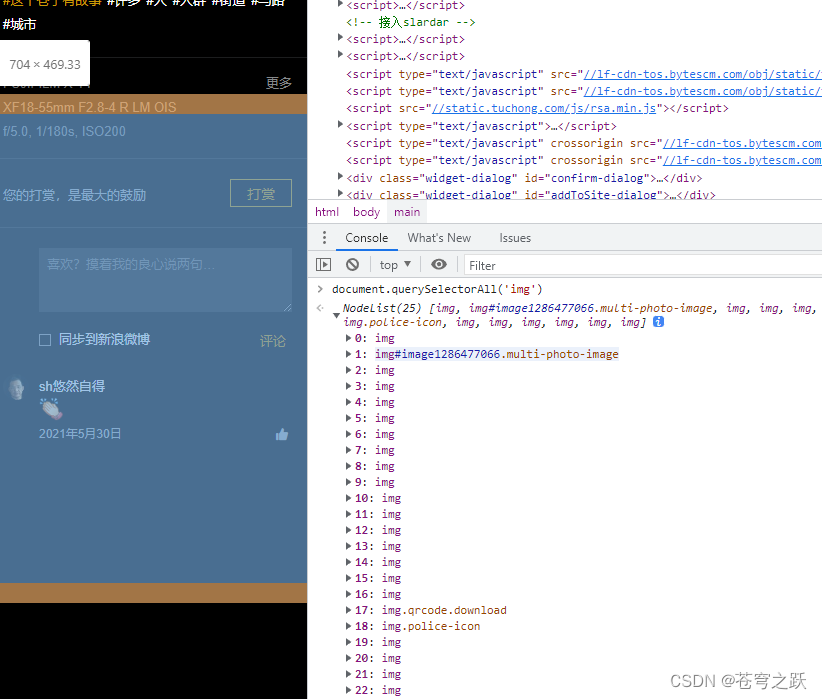Focus the console Filter input field

point(643,265)
